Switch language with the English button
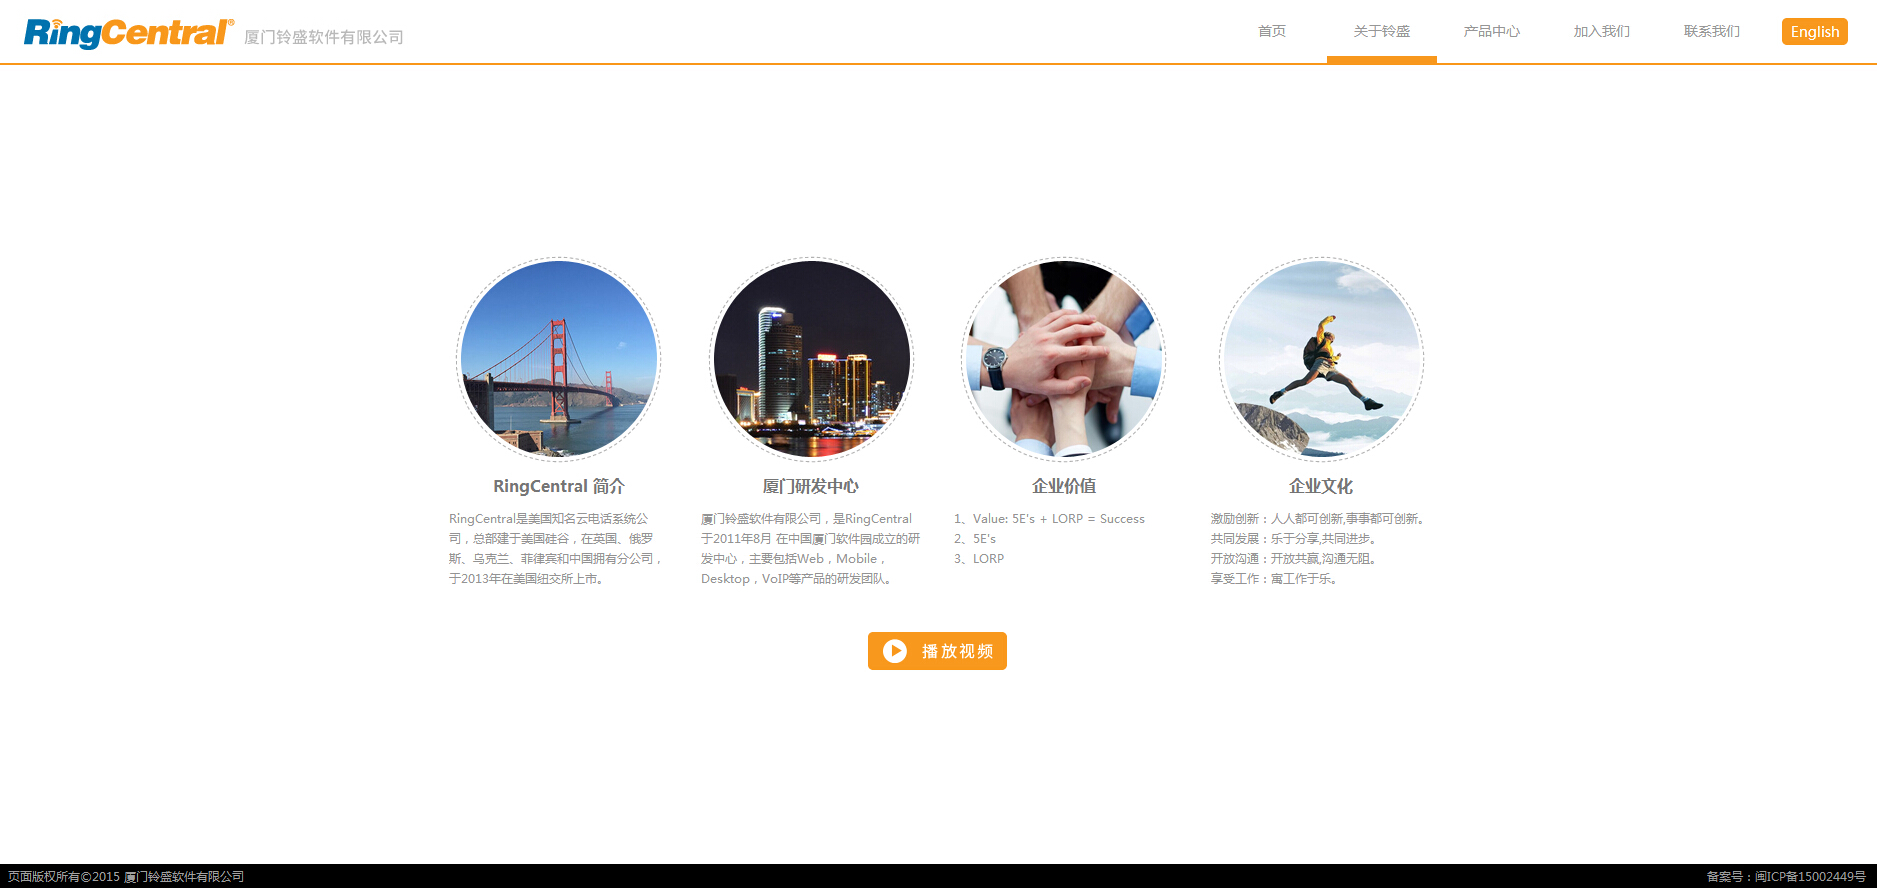The image size is (1877, 888). tap(1815, 32)
